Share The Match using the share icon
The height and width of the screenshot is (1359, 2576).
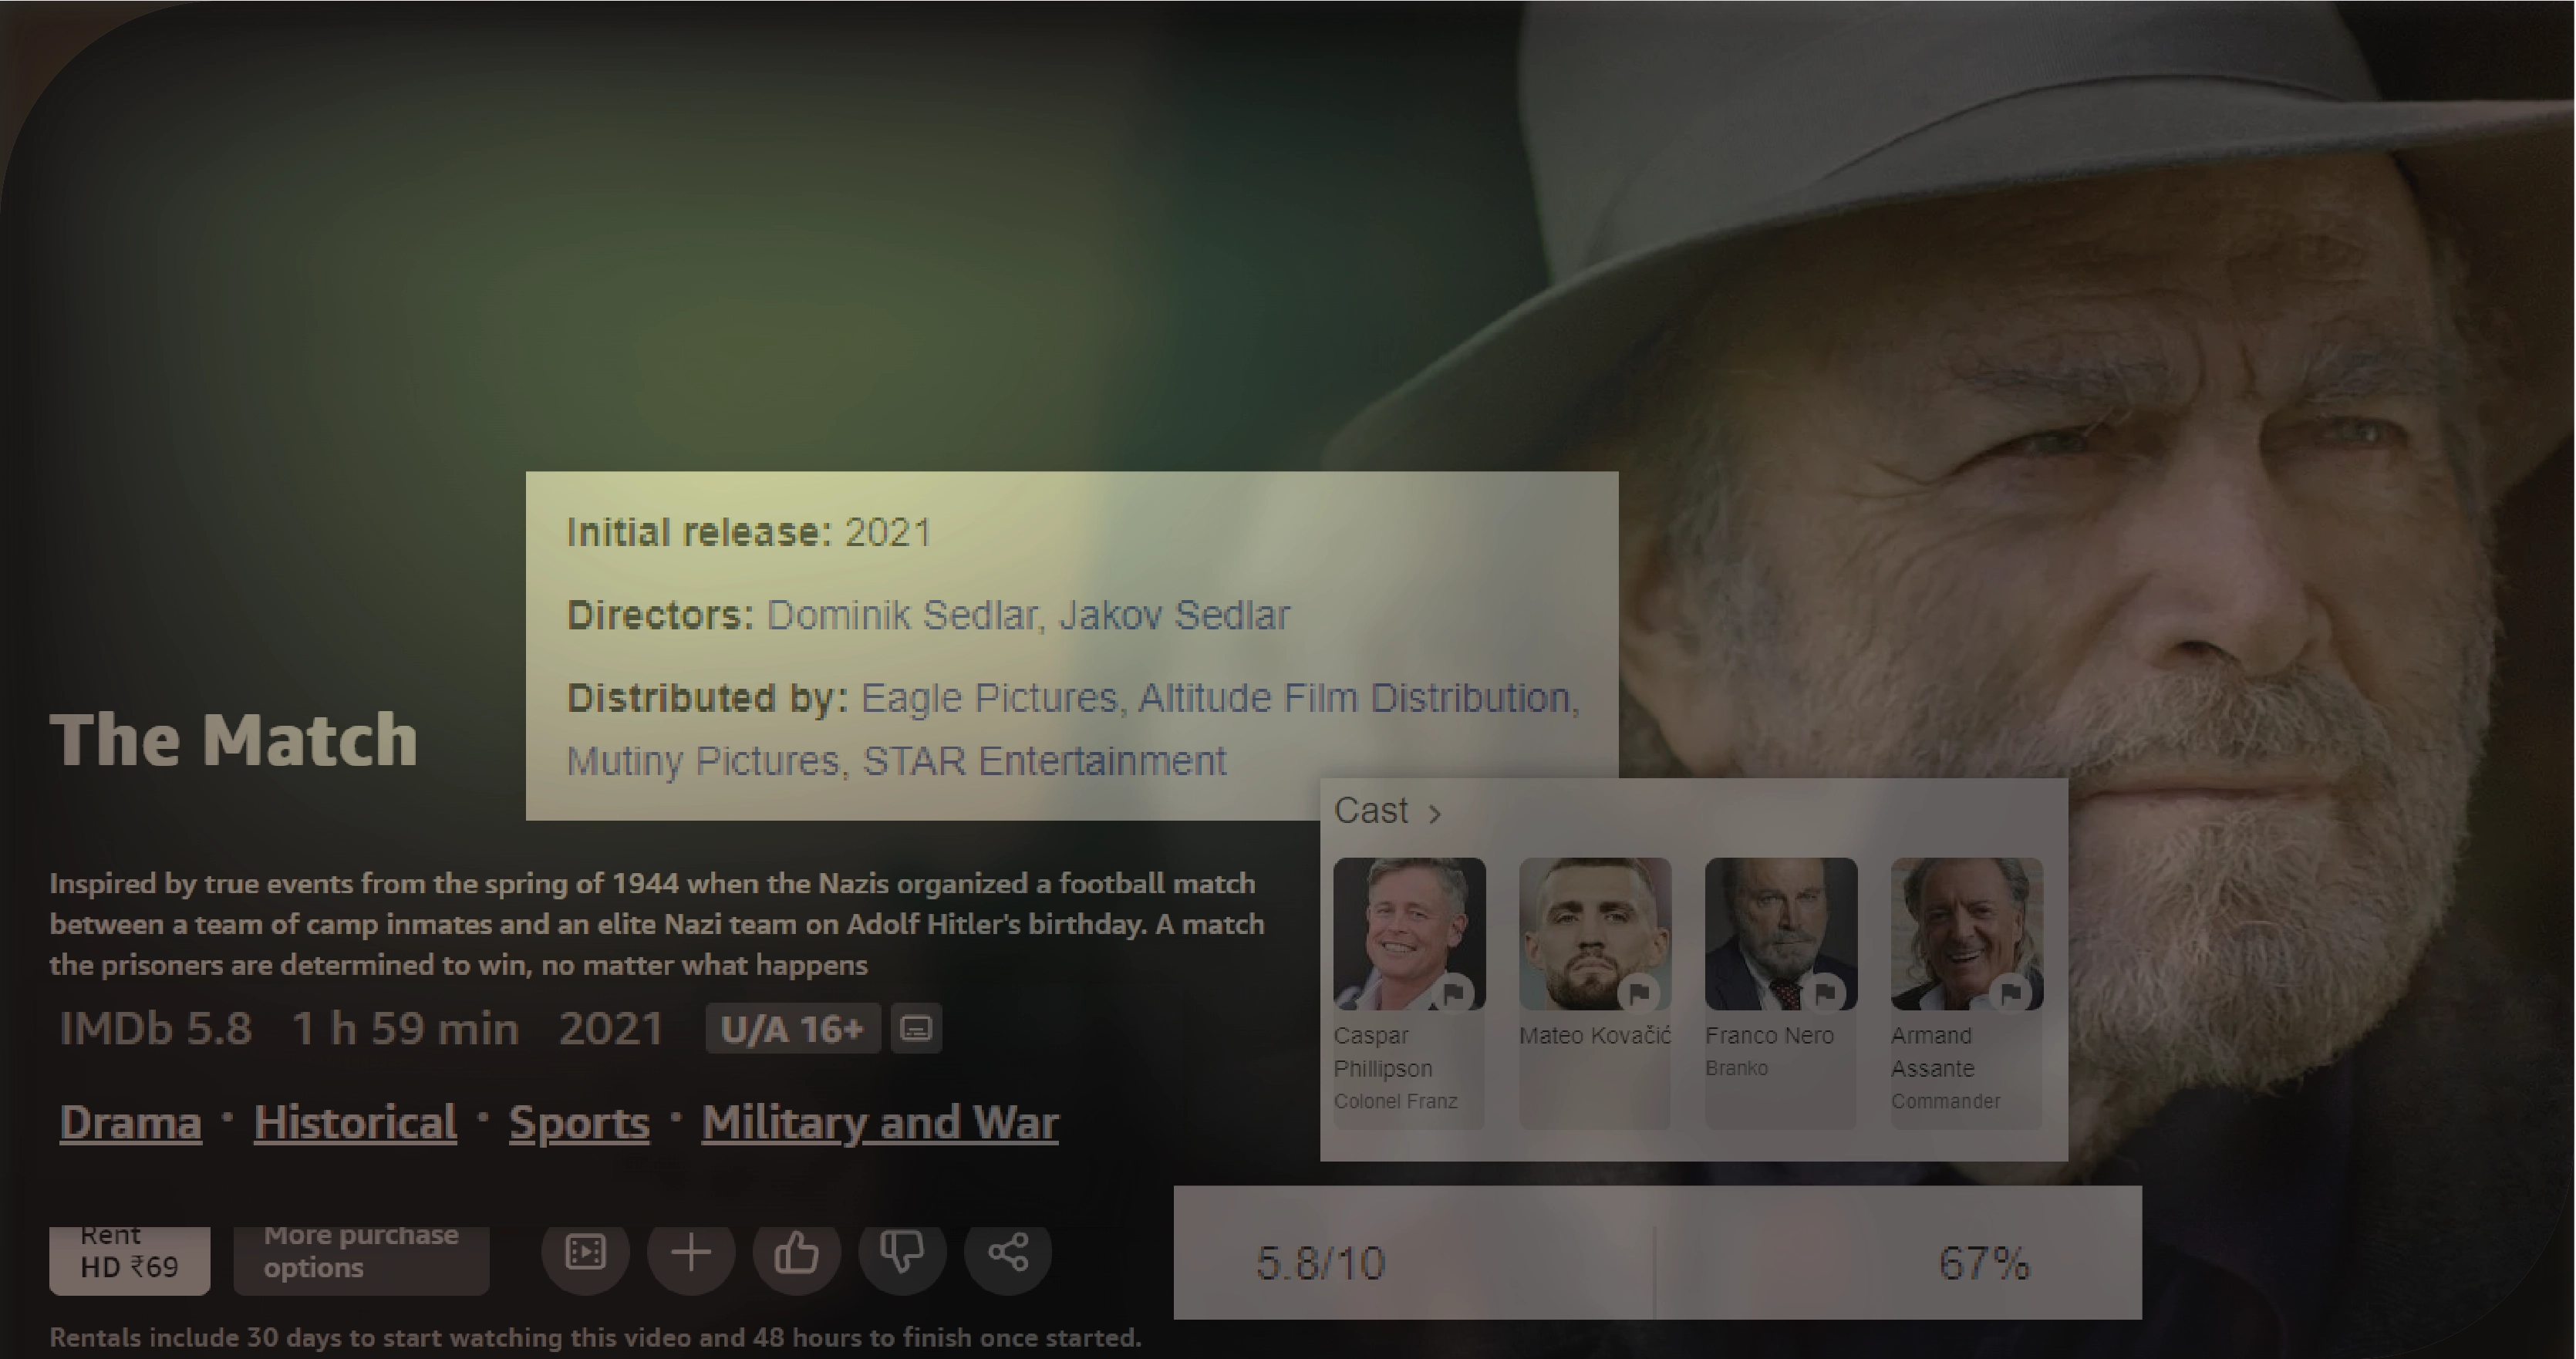point(1008,1253)
